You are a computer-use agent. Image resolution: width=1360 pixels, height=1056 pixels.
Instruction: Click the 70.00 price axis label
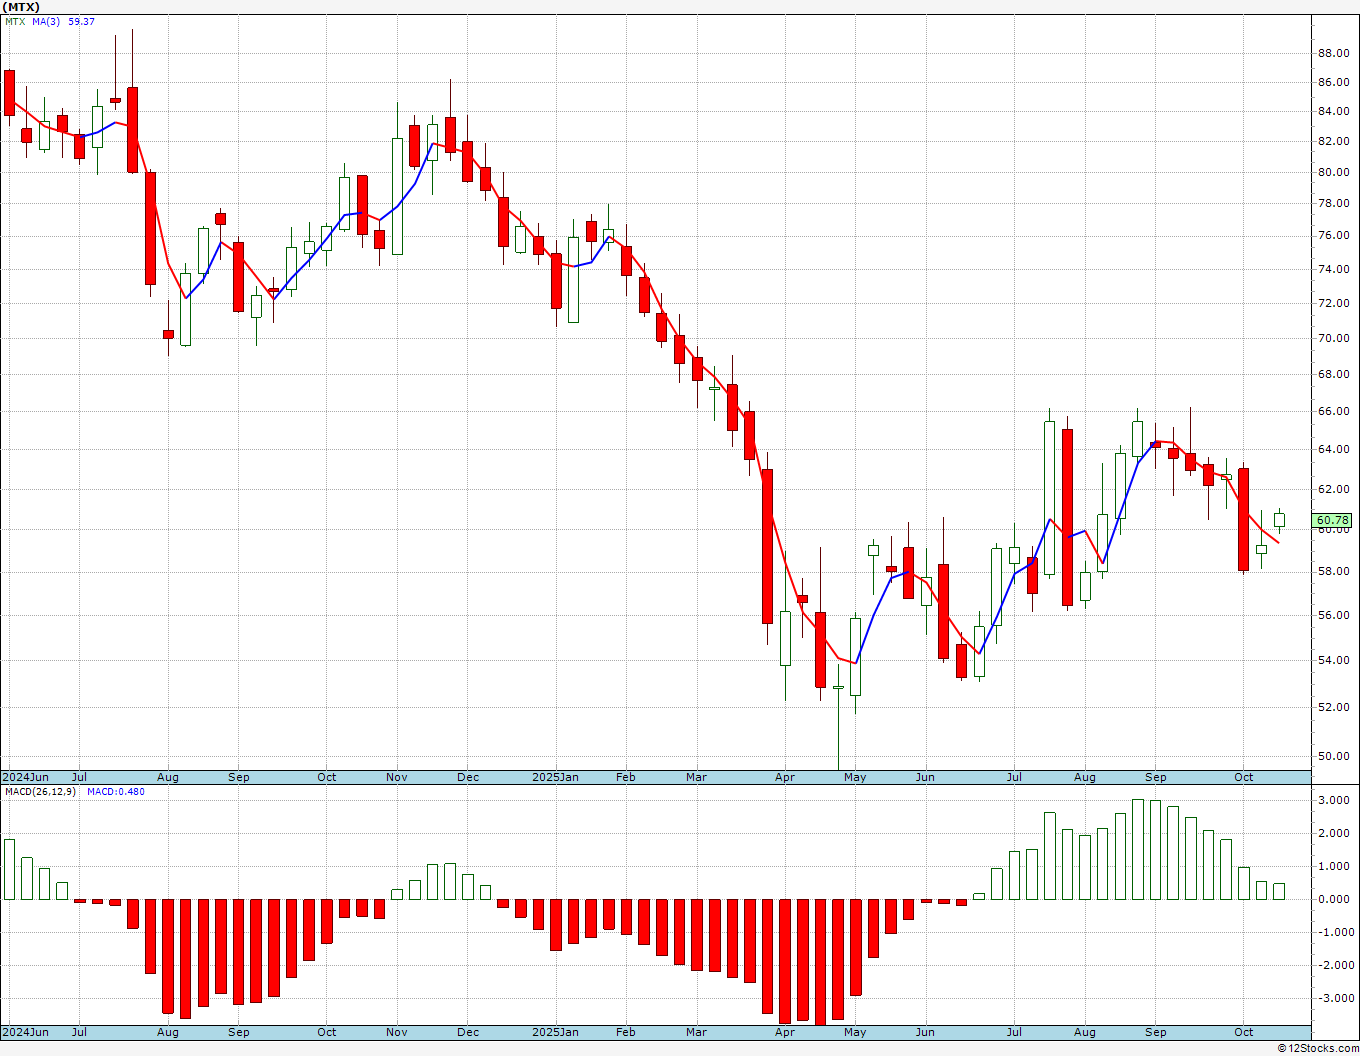click(1333, 338)
